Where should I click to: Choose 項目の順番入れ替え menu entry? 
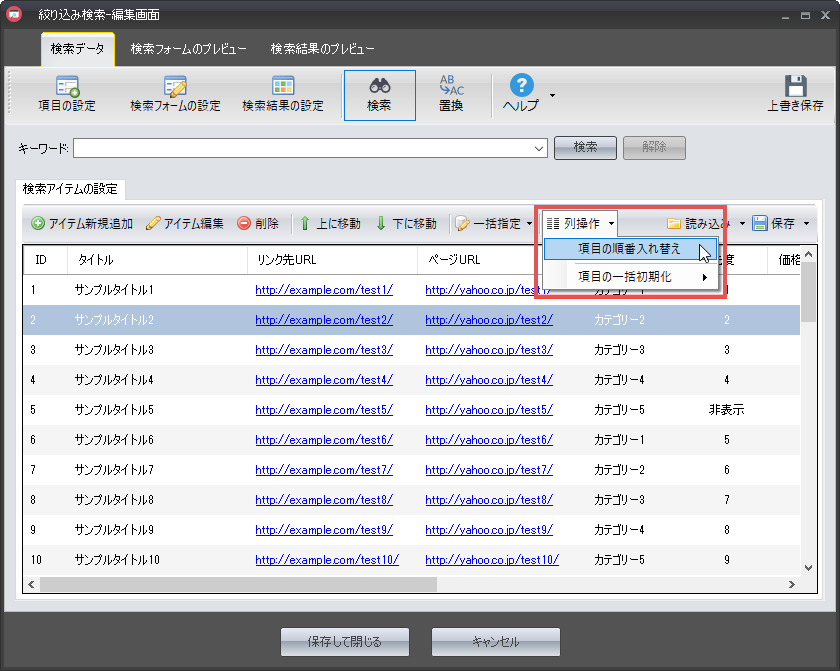tap(630, 249)
